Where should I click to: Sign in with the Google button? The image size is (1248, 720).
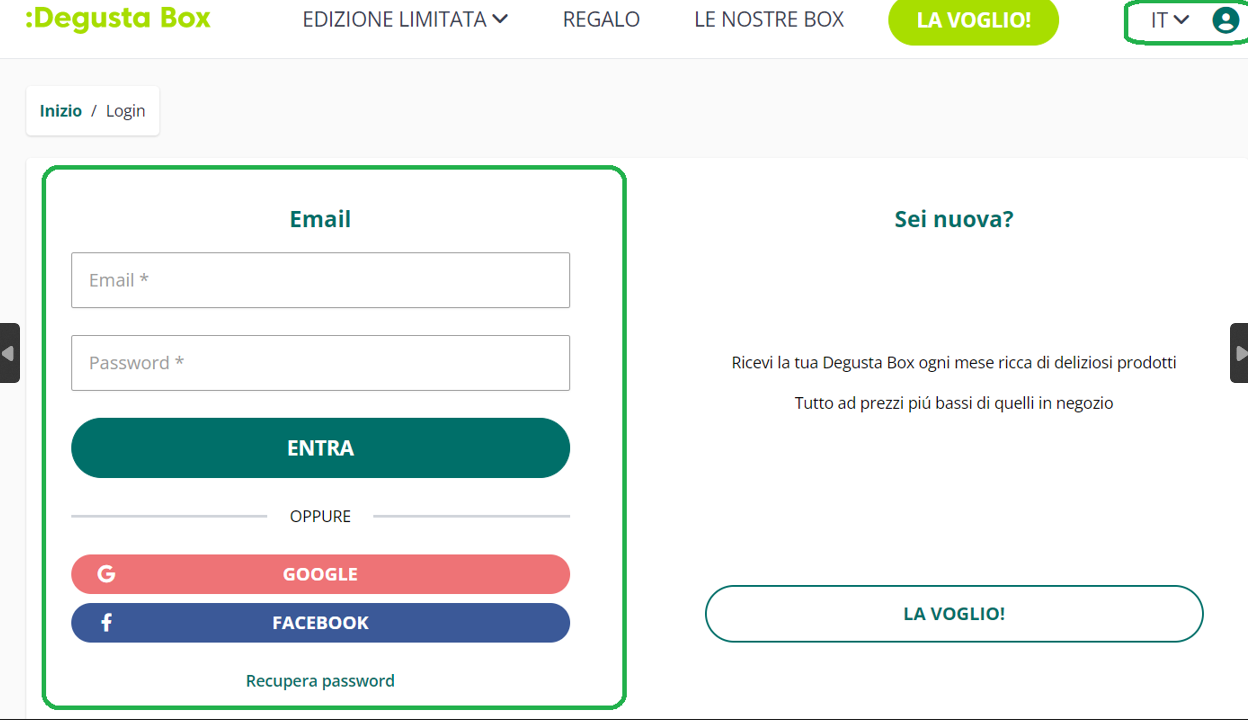(320, 574)
